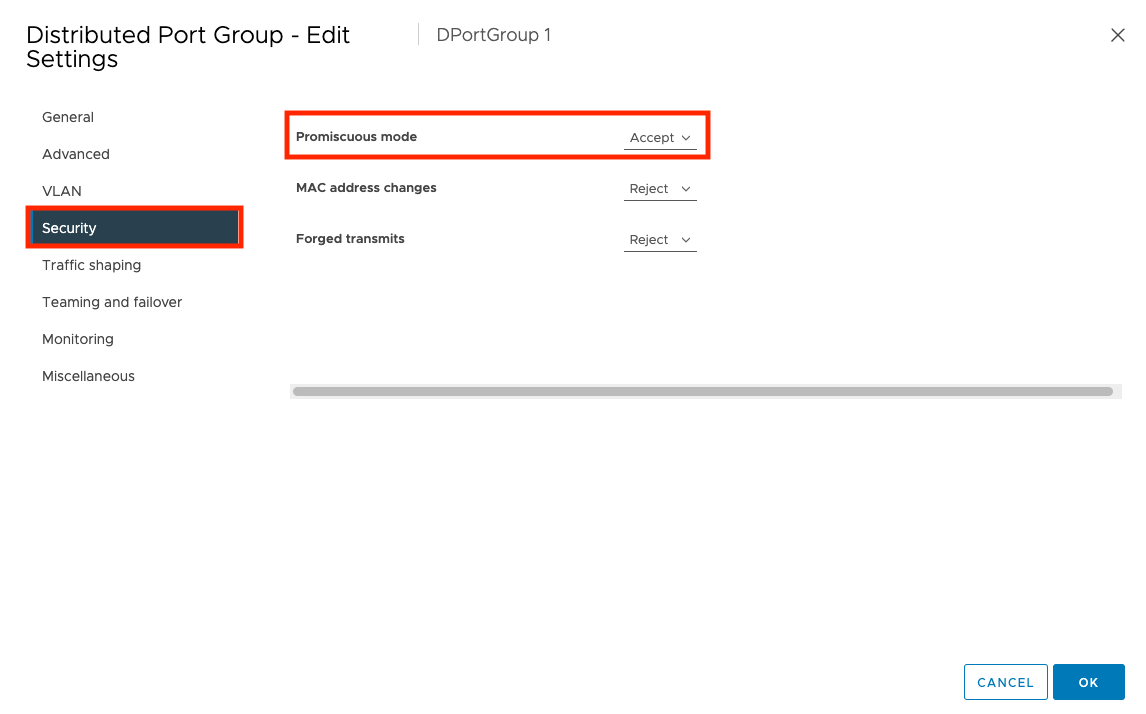
Task: Select the Security section
Action: click(x=69, y=227)
